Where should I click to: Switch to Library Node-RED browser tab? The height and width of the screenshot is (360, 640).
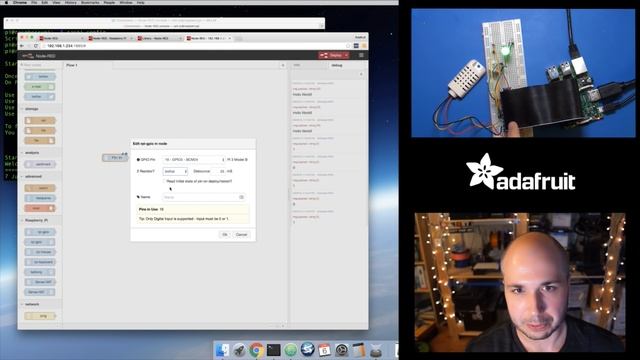159,38
